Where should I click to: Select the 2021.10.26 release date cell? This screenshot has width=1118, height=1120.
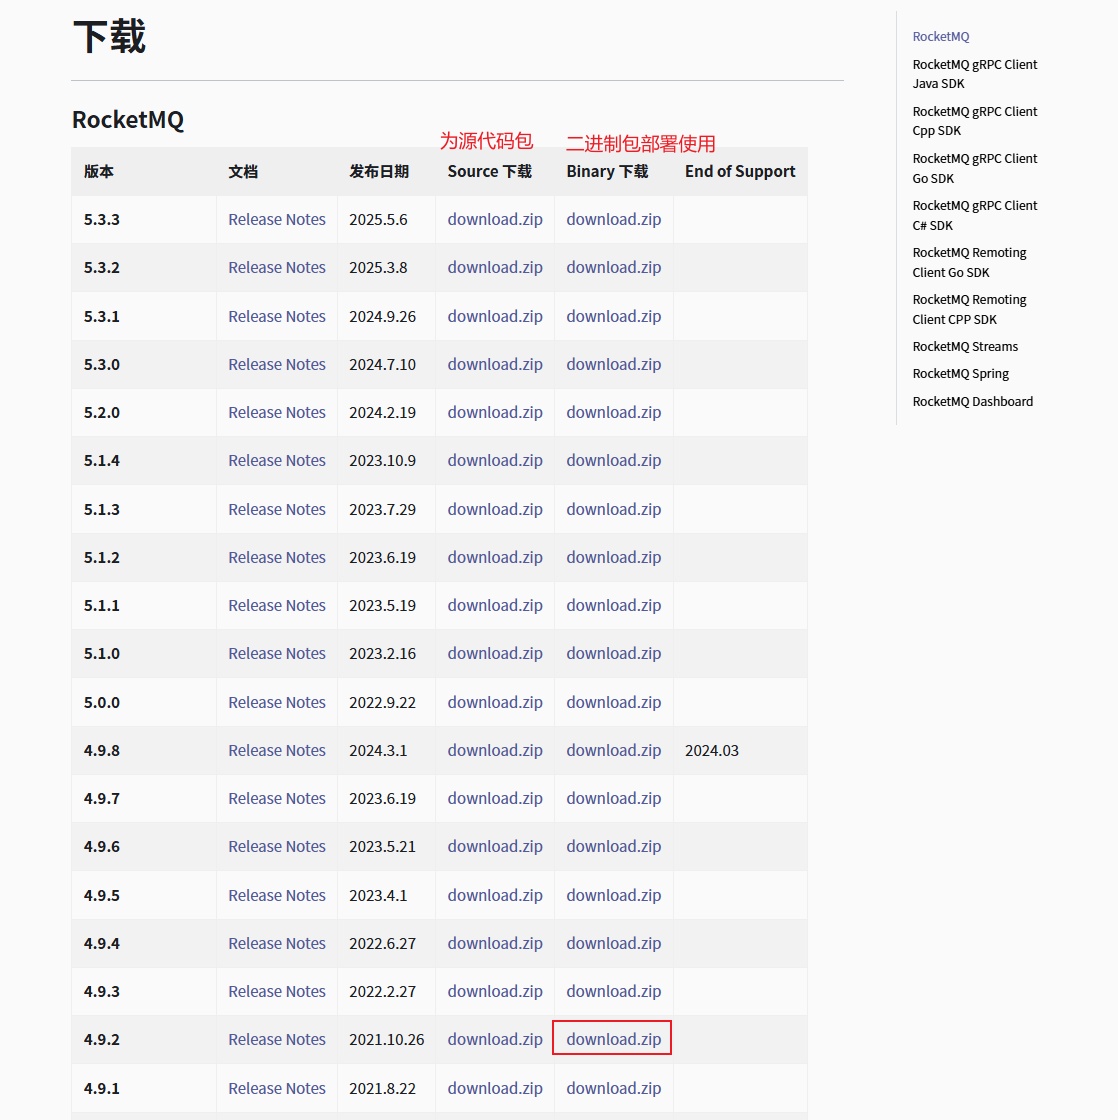tap(386, 1039)
